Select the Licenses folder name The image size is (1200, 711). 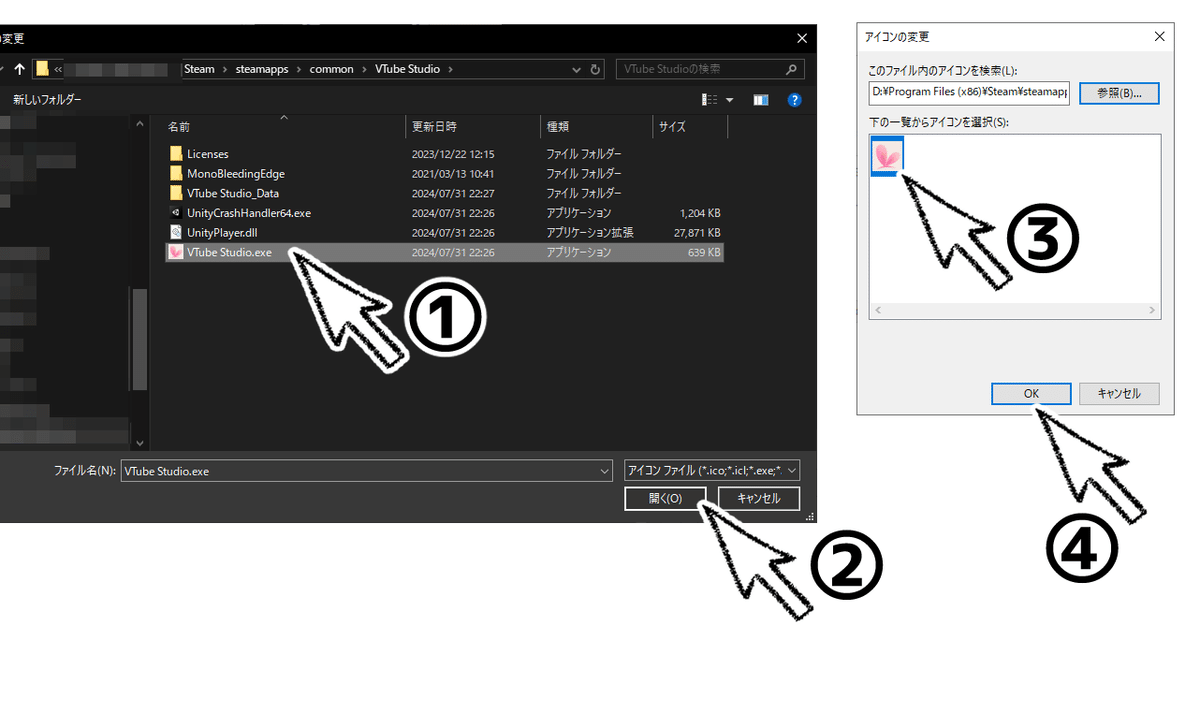(x=207, y=154)
